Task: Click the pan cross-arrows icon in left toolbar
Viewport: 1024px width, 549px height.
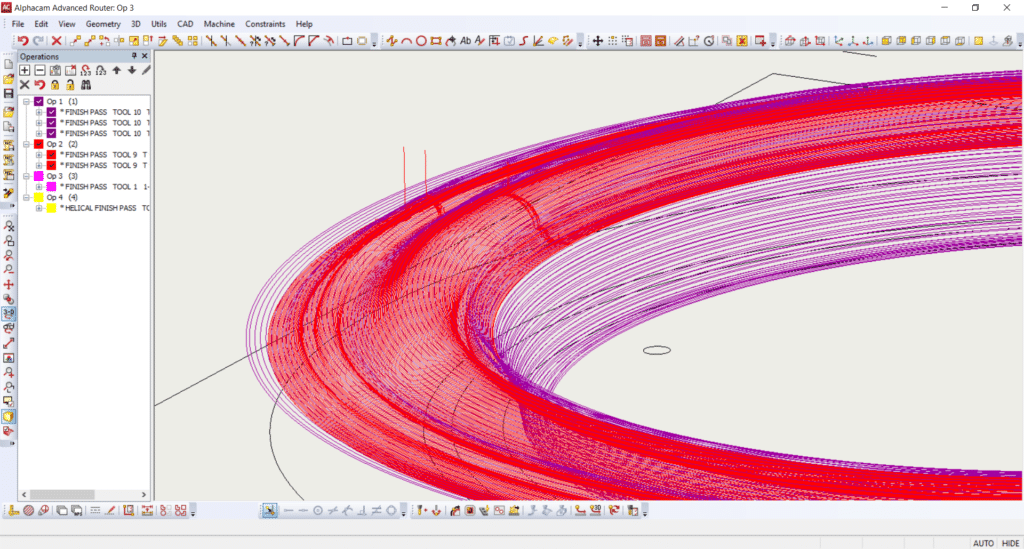Action: (8, 285)
